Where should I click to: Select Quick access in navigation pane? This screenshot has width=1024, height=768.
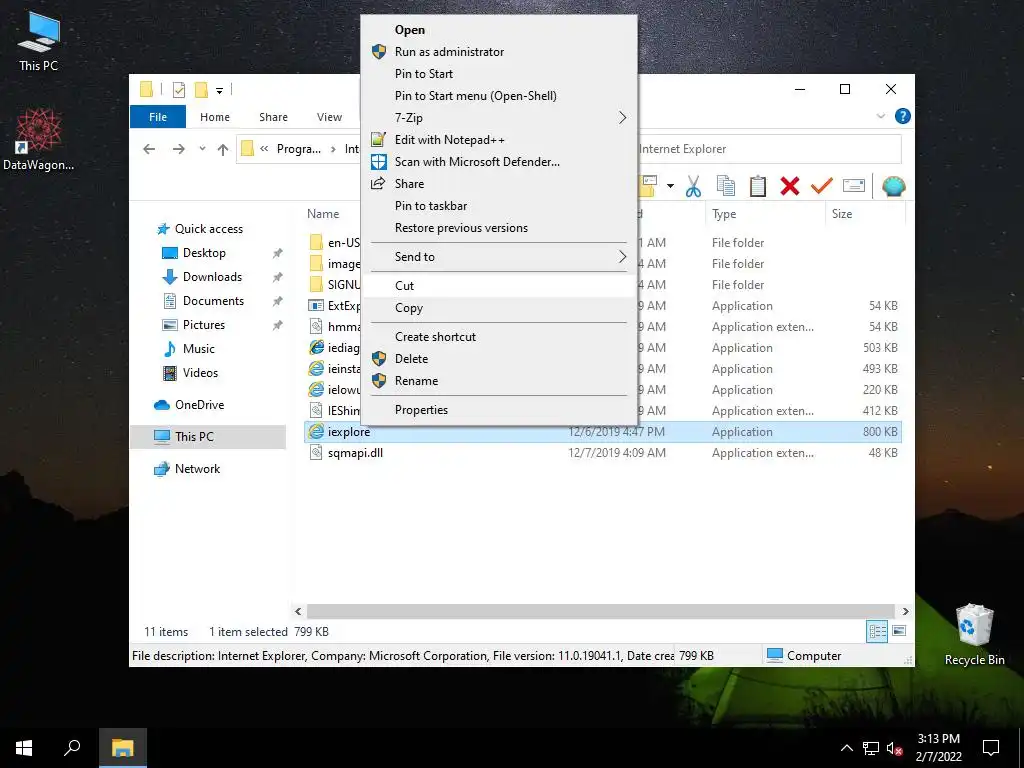(208, 229)
